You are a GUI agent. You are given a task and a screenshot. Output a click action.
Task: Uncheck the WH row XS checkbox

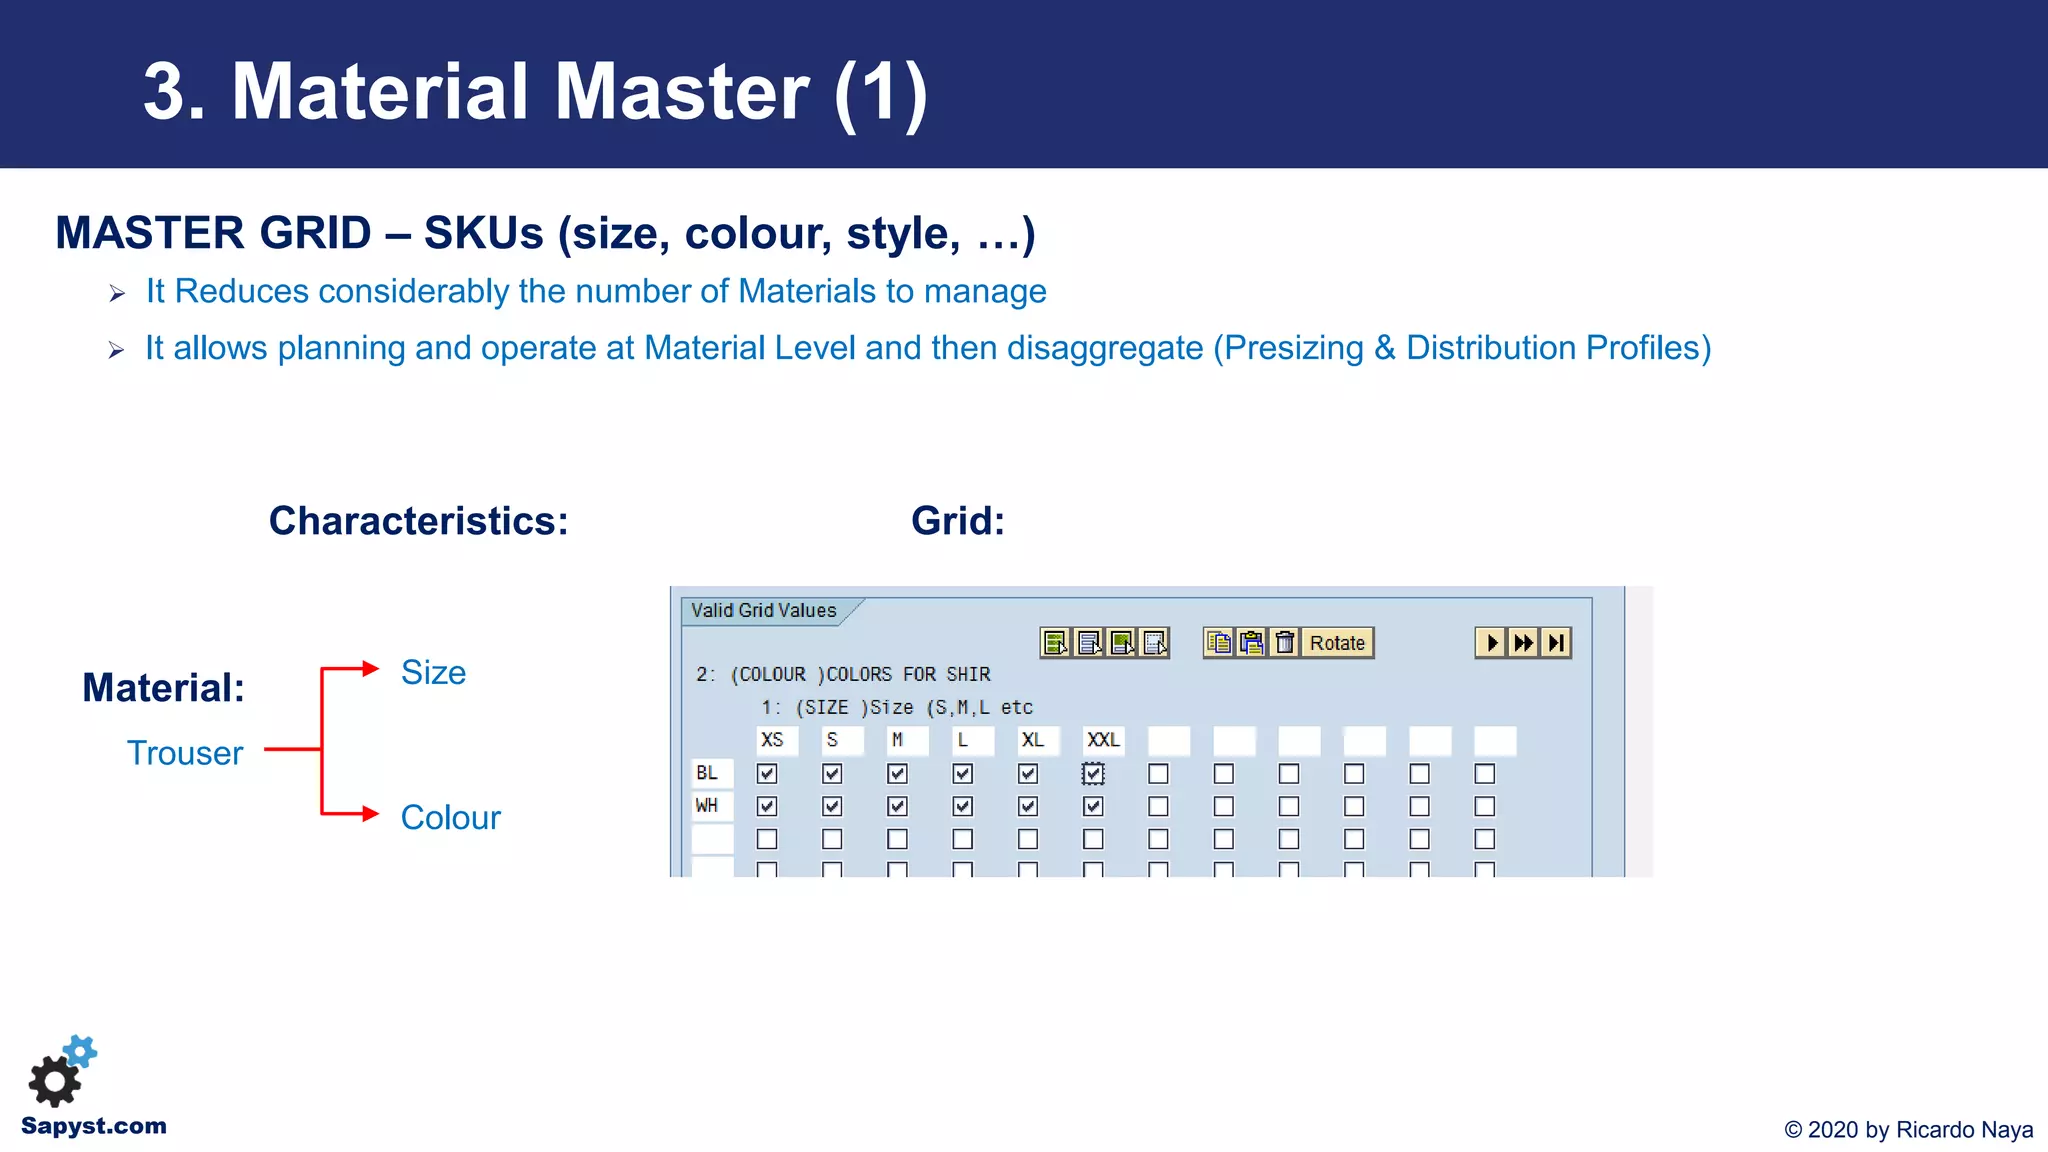(x=767, y=806)
